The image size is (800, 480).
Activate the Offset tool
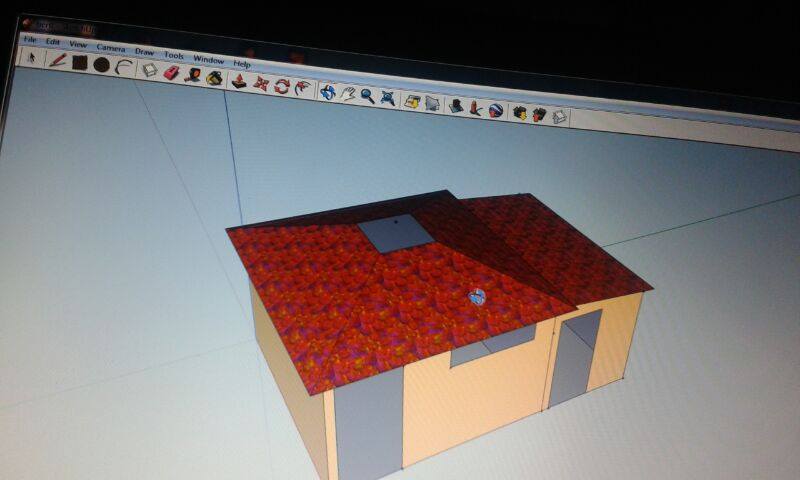(x=303, y=88)
